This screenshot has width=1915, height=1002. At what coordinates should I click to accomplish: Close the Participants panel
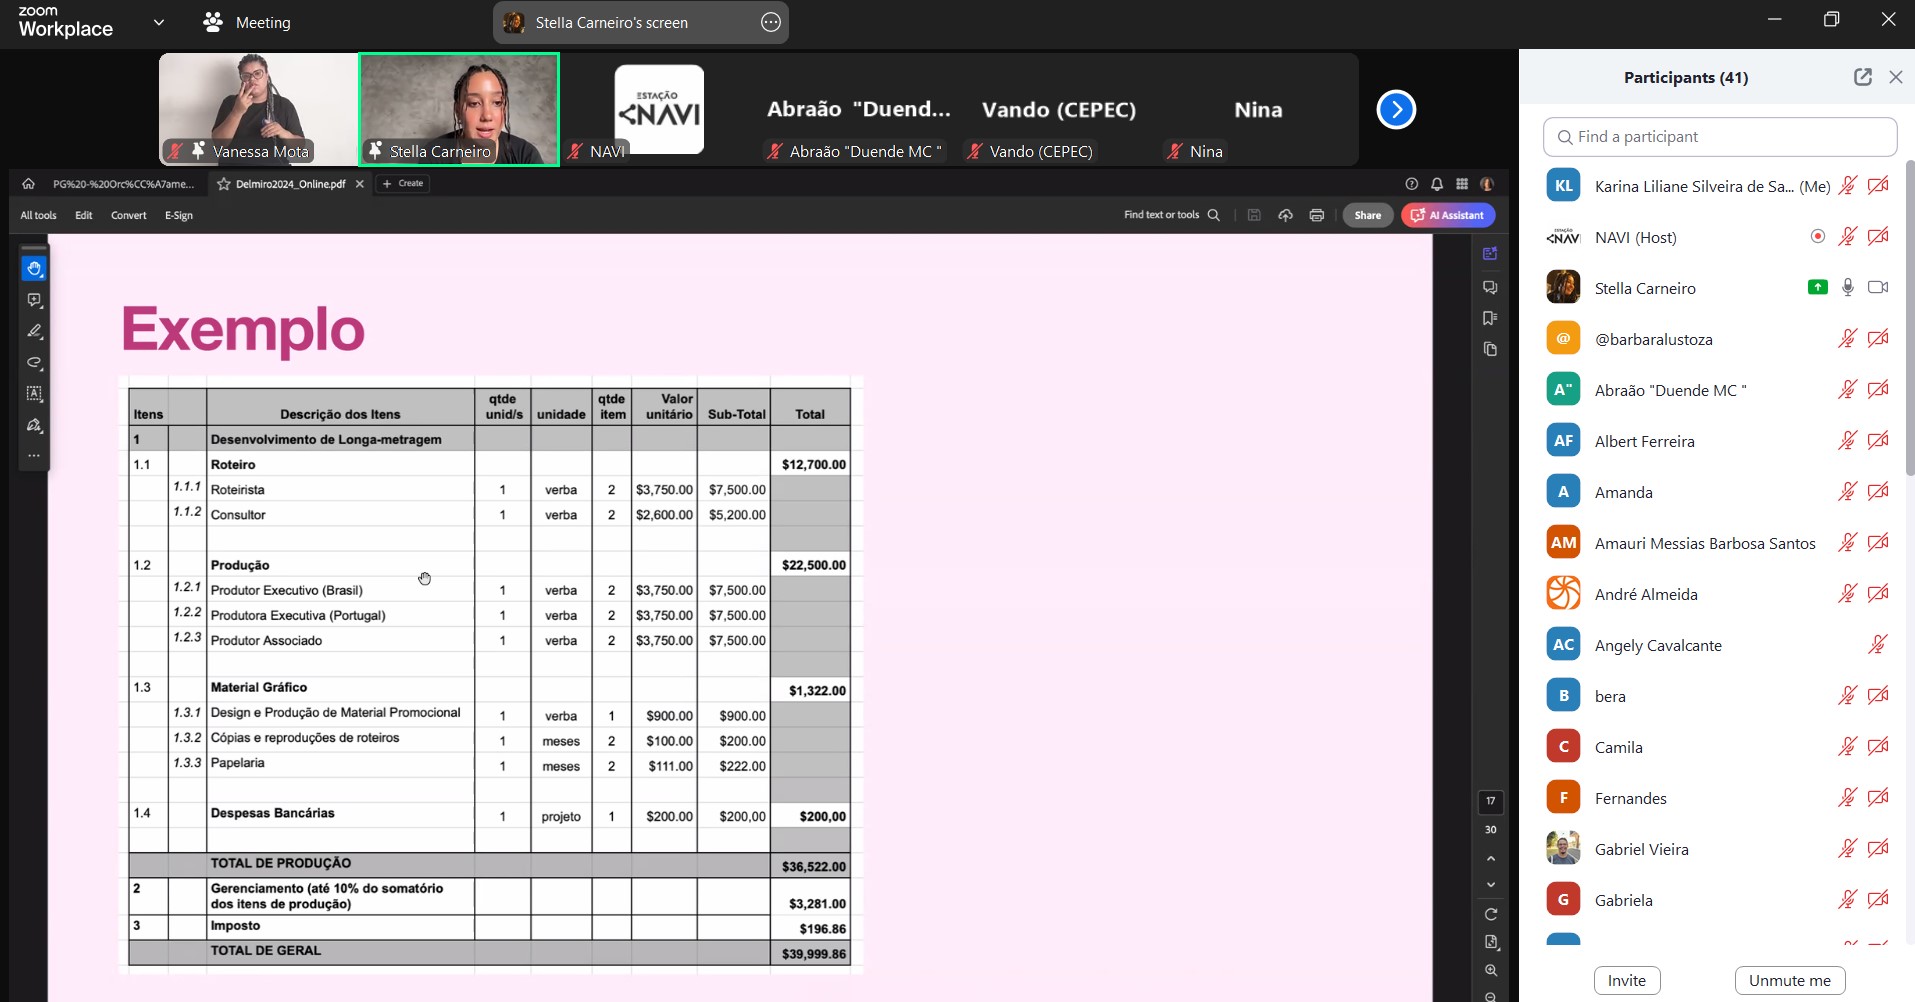point(1895,77)
